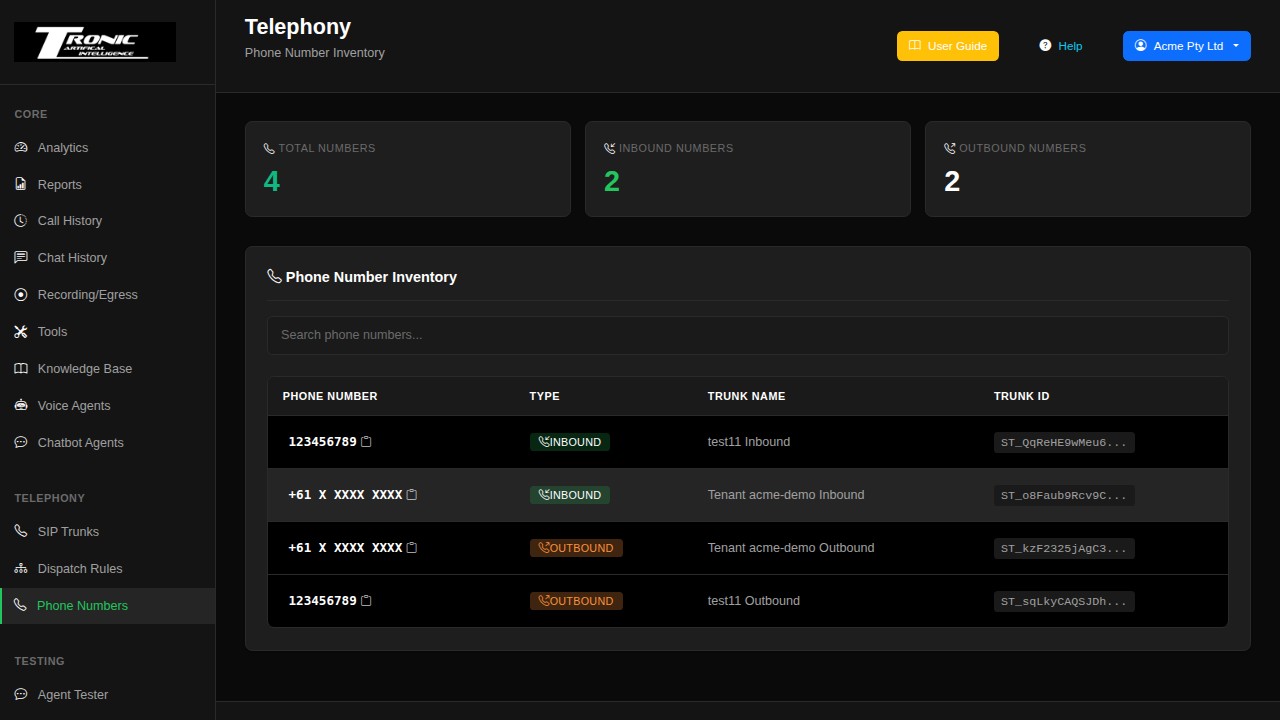Image resolution: width=1280 pixels, height=720 pixels.
Task: Click the Reports chart icon
Action: (x=21, y=185)
